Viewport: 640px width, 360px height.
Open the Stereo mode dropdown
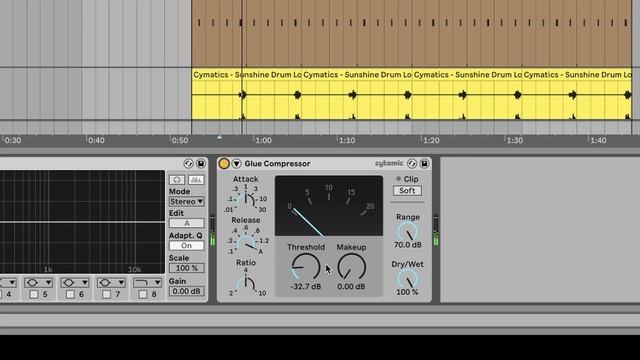point(187,202)
